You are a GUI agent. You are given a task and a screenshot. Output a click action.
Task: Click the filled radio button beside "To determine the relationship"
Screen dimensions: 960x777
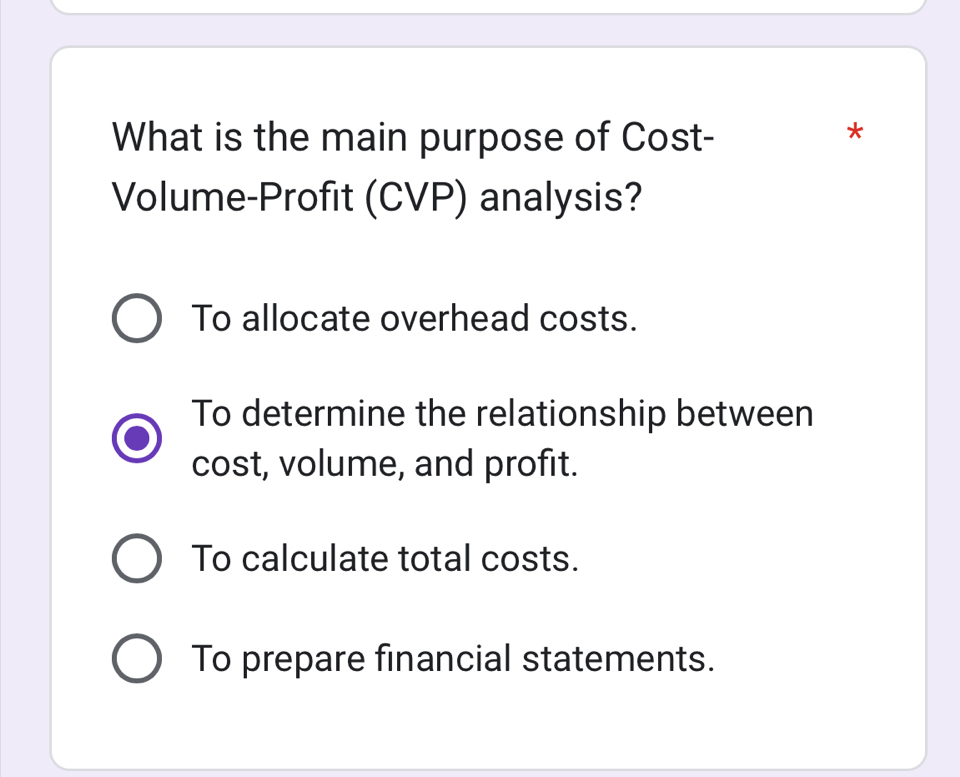tap(135, 438)
